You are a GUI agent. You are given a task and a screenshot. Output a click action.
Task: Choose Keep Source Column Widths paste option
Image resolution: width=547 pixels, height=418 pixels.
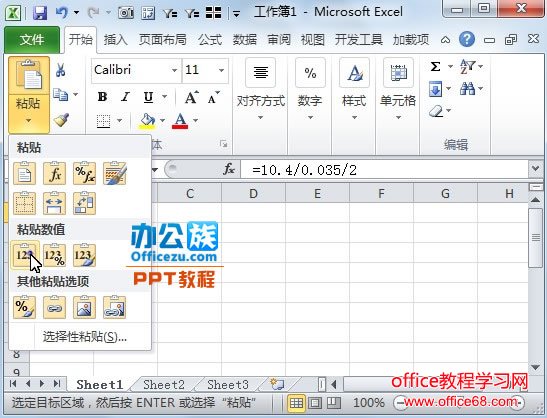coord(54,203)
